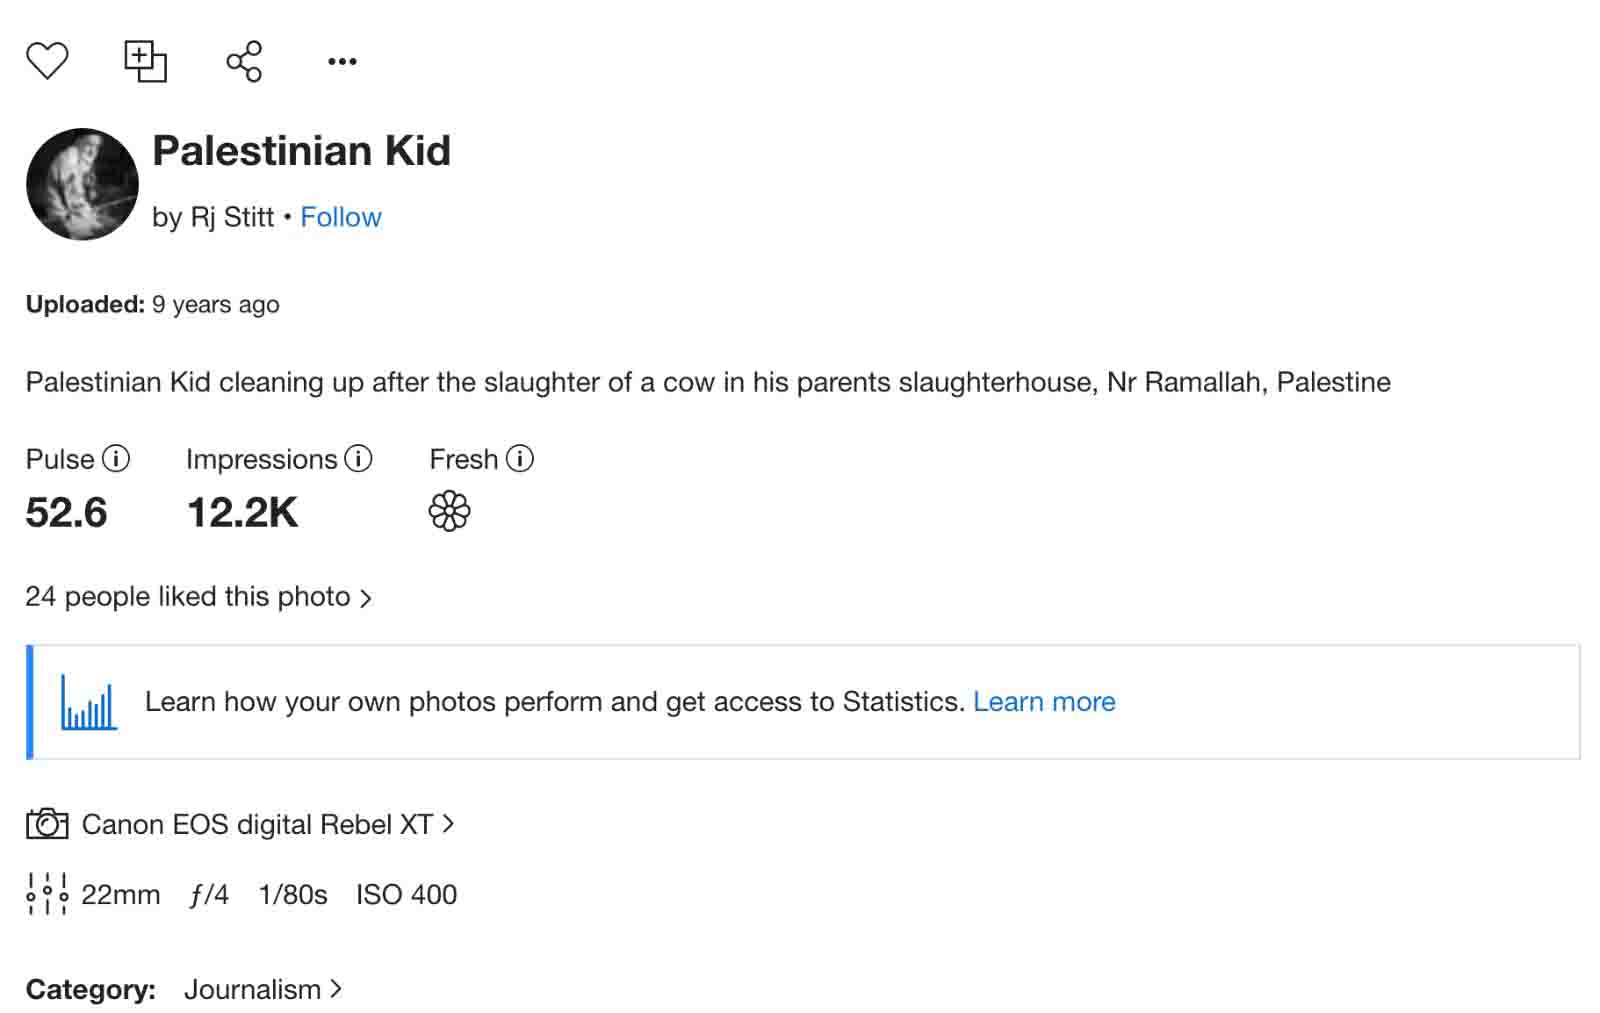Screen dimensions: 1600x1013
Task: Click the 12.2K impressions value
Action: click(242, 513)
